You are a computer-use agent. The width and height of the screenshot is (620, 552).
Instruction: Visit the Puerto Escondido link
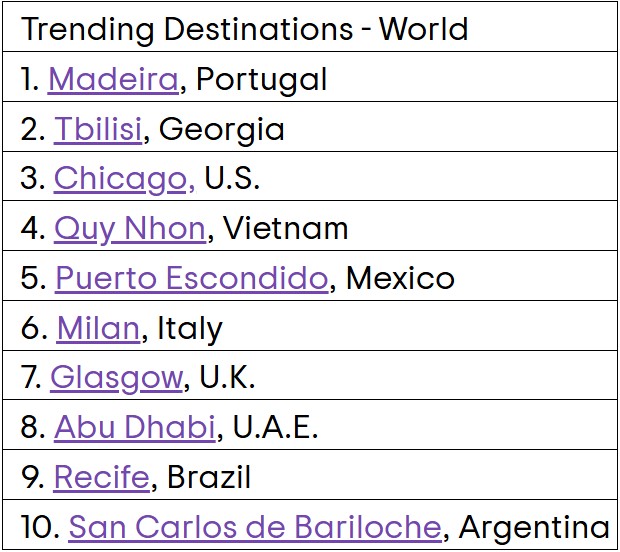tap(191, 277)
